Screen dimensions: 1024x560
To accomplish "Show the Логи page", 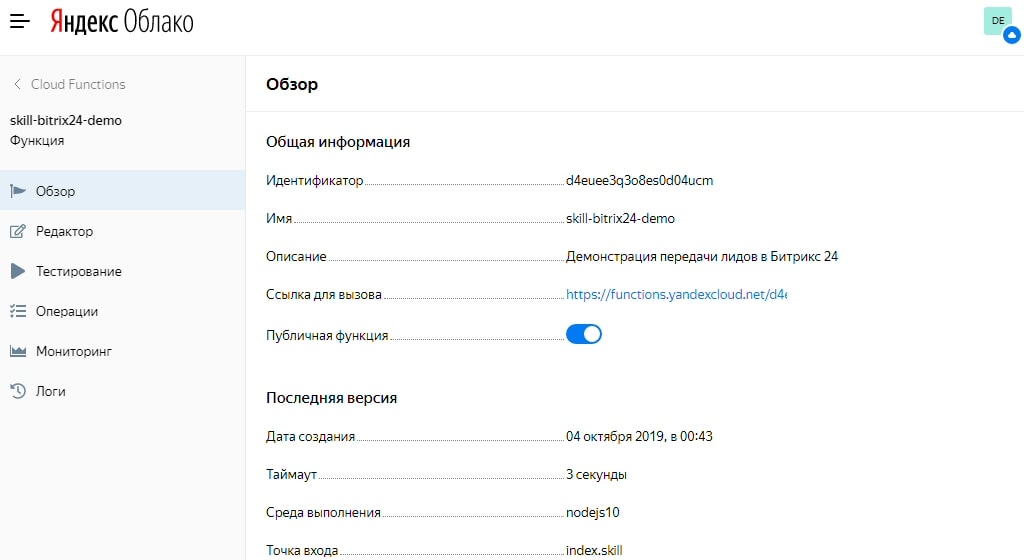I will point(50,391).
